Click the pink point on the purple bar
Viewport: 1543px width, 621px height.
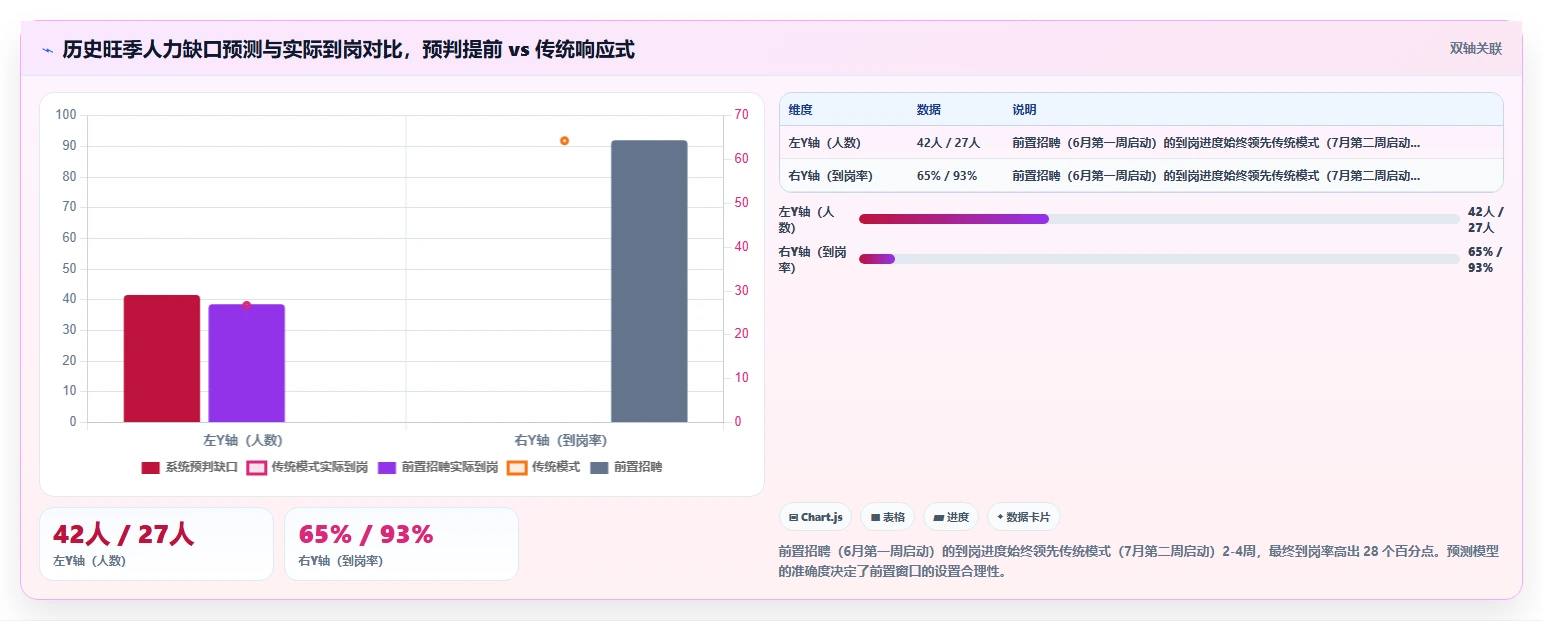247,305
